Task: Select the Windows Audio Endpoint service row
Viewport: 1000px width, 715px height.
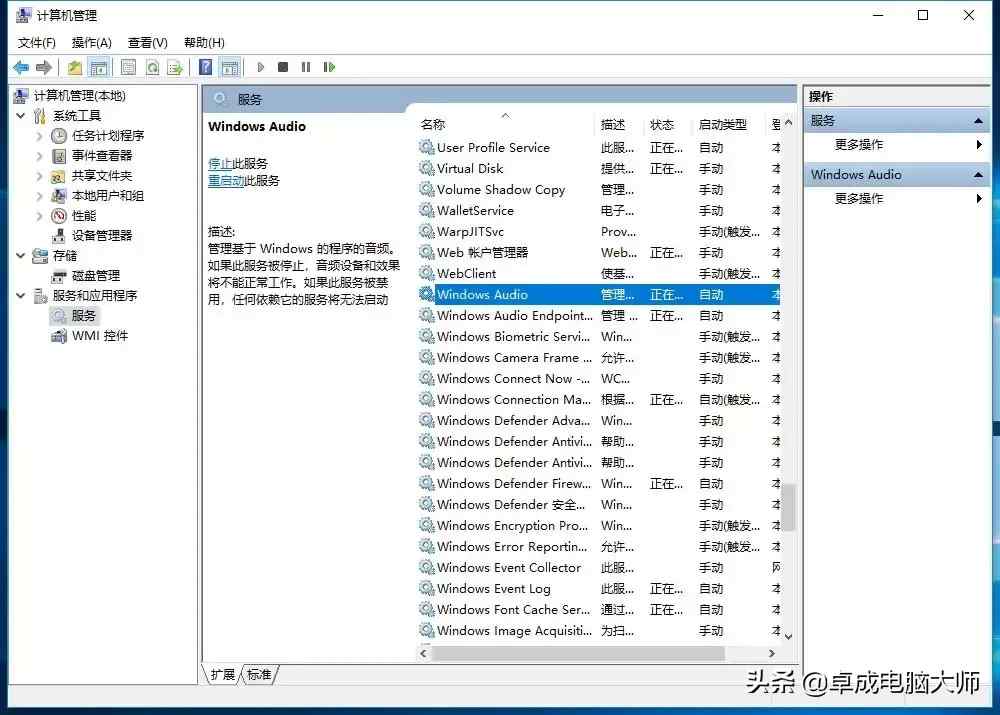Action: coord(599,316)
